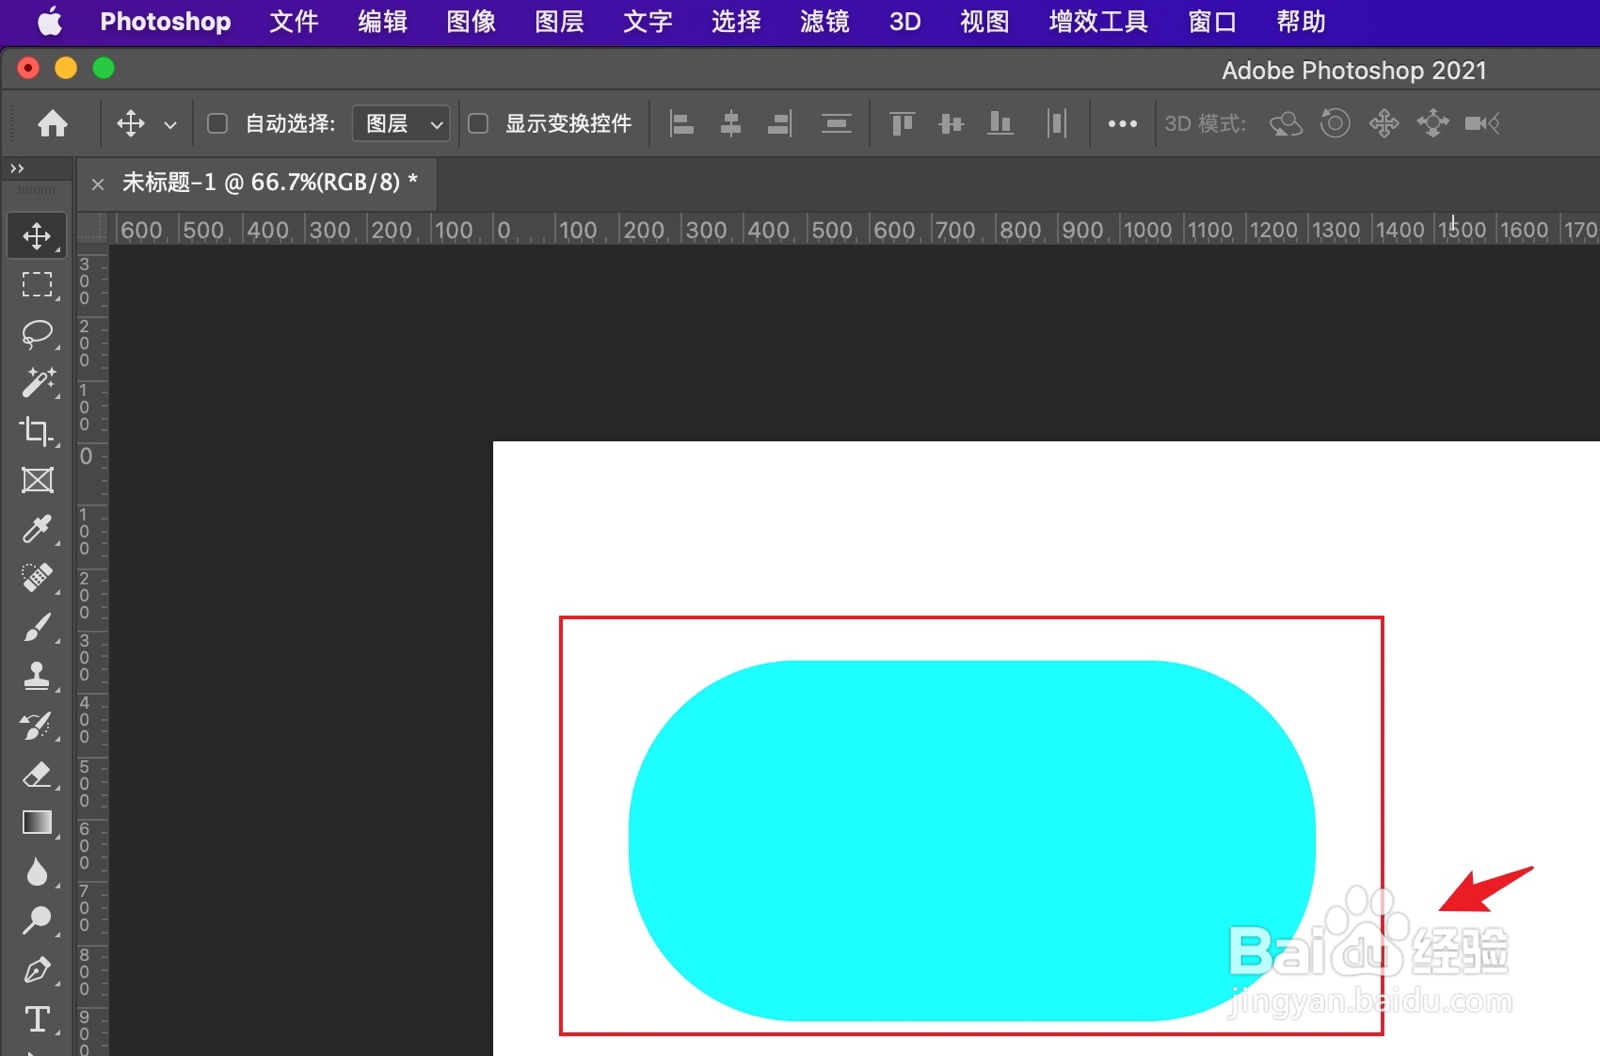This screenshot has width=1600, height=1056.
Task: Click 3D roll object mode icon
Action: [1335, 123]
